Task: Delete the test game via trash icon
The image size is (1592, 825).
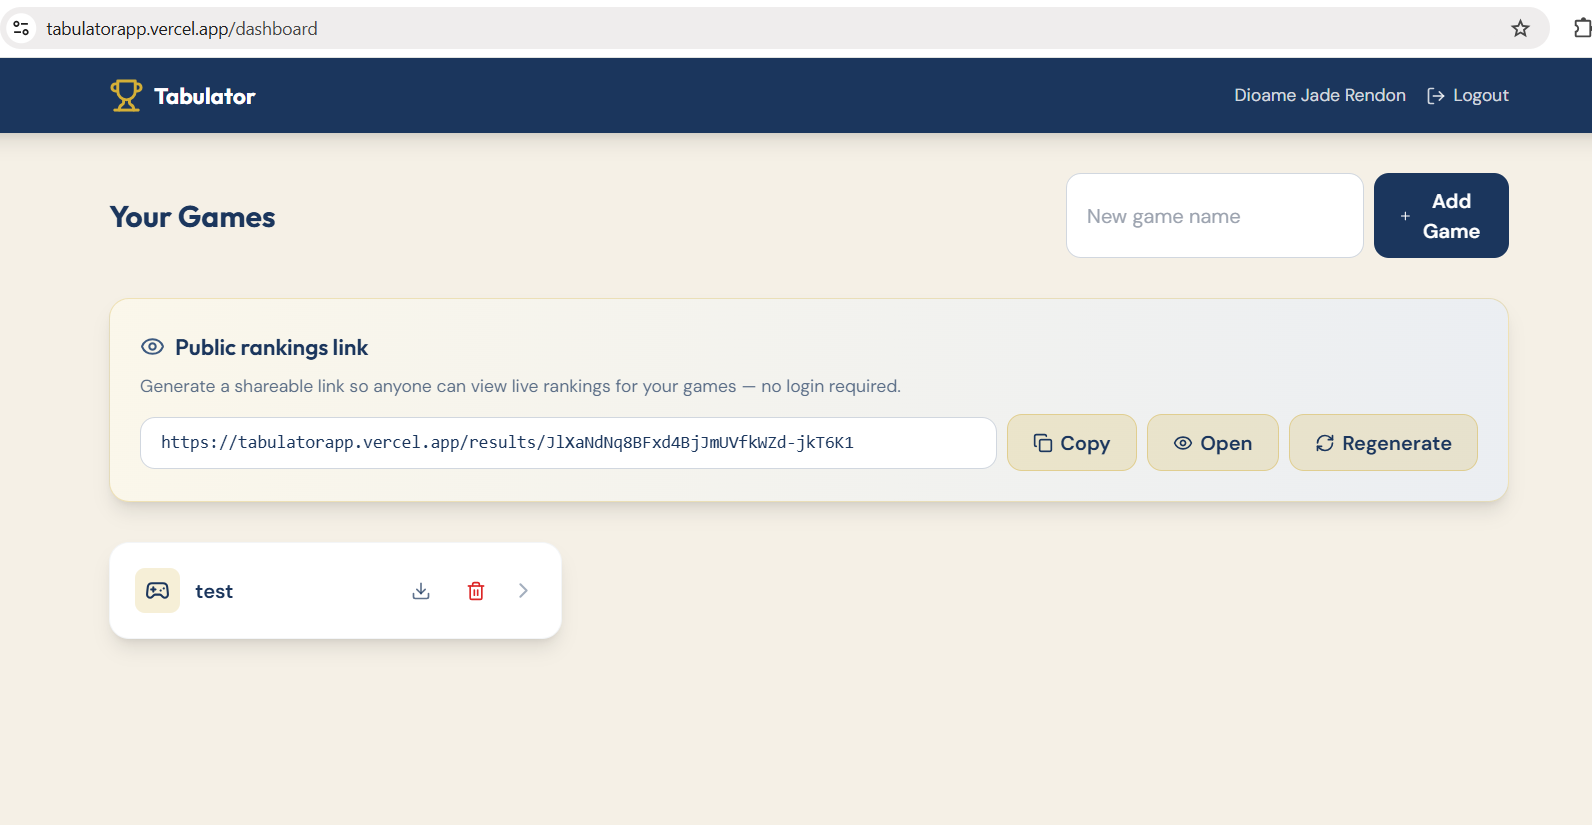Action: pos(476,591)
